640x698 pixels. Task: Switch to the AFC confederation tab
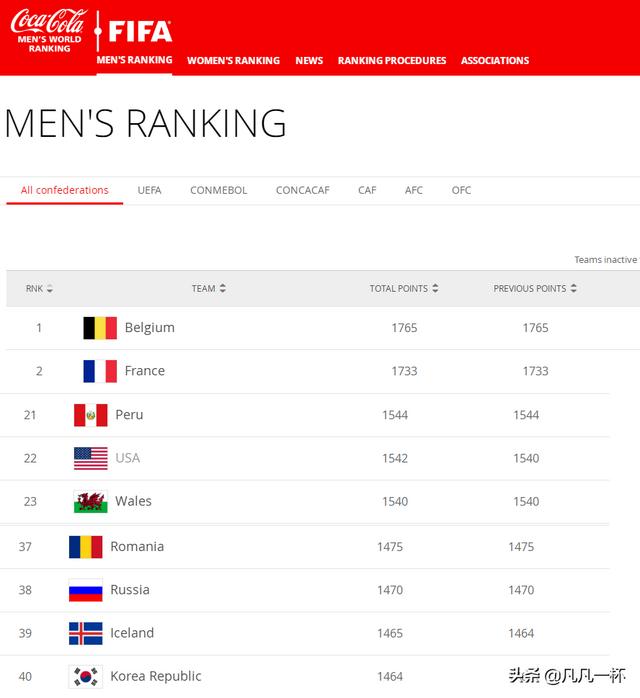coord(413,190)
